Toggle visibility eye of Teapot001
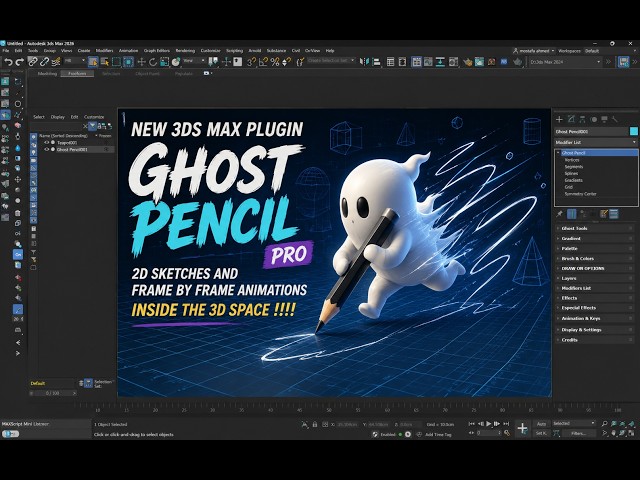This screenshot has width=640, height=480. (46, 142)
